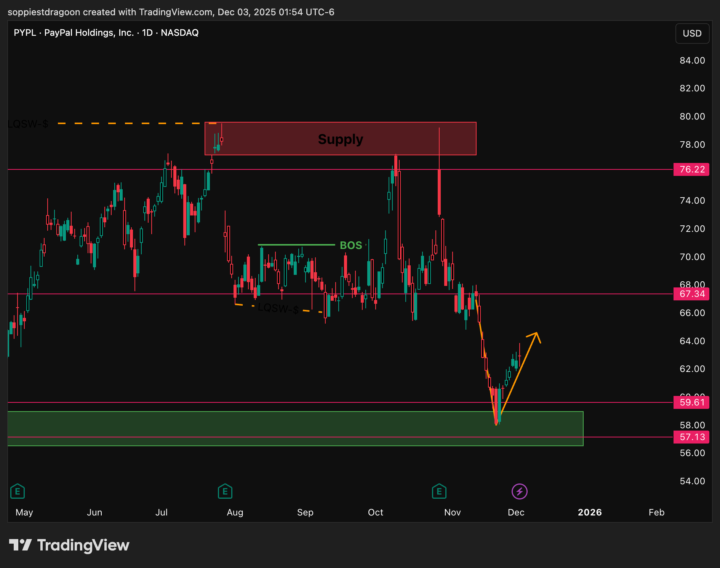Click the 56.00 price axis value
This screenshot has width=720, height=568.
coord(692,453)
